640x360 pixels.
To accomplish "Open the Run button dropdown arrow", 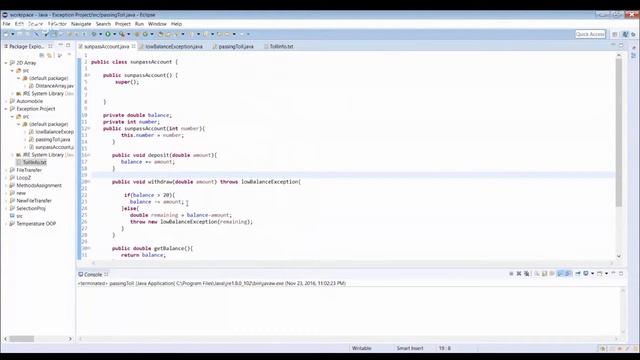I will tap(114, 34).
